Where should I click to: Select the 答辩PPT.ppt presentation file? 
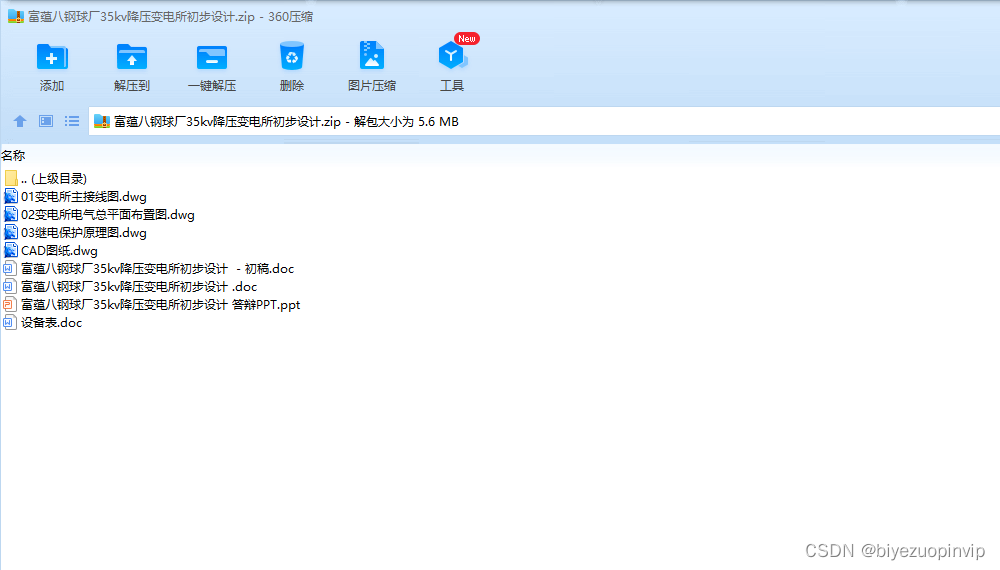pos(160,305)
